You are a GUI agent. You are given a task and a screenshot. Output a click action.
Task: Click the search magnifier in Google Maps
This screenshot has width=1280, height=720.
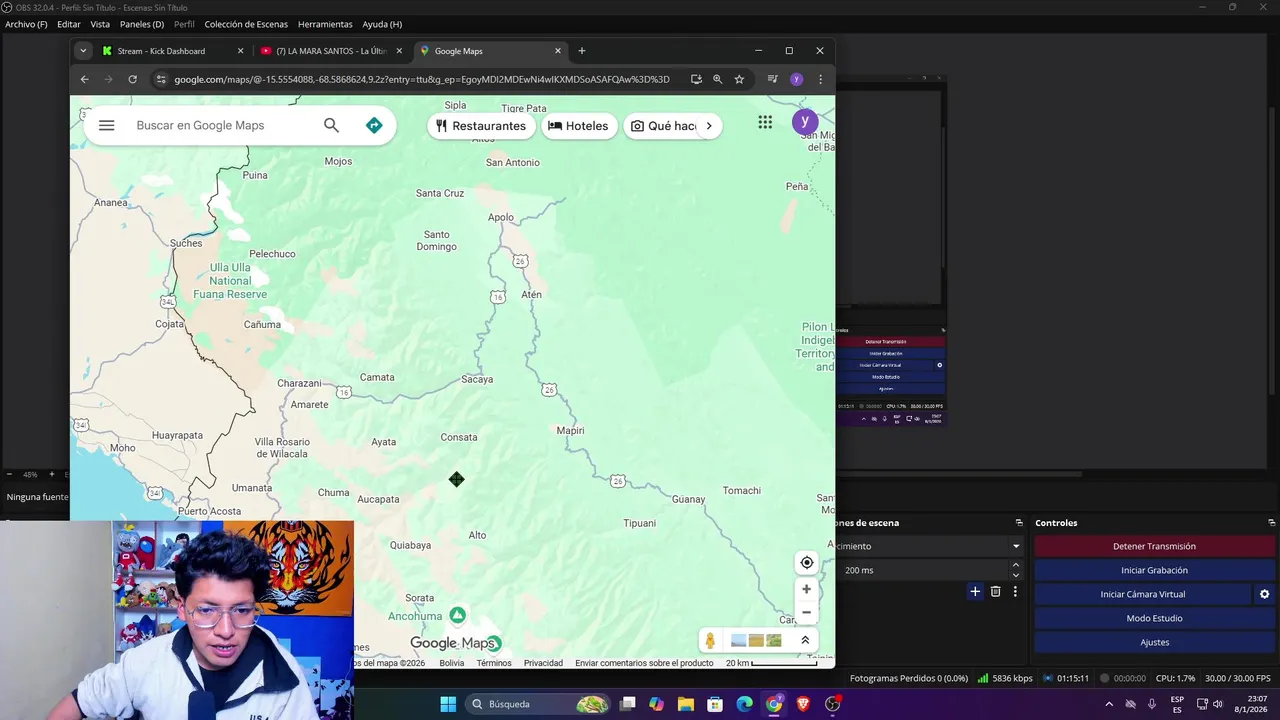coord(331,125)
